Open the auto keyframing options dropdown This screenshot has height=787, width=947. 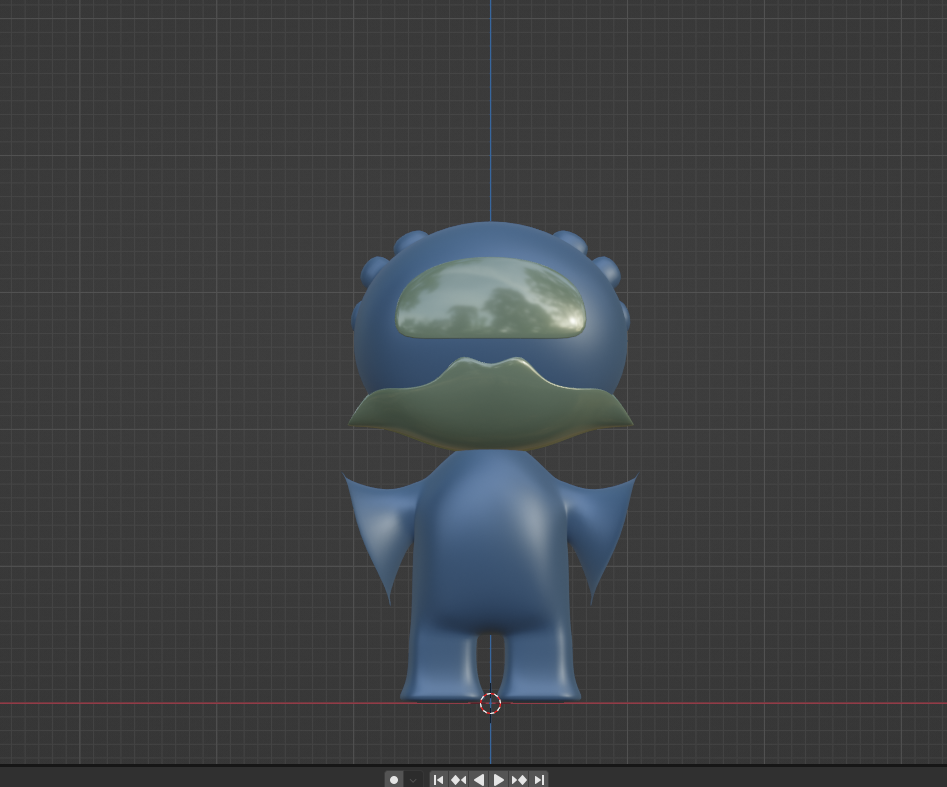[413, 779]
